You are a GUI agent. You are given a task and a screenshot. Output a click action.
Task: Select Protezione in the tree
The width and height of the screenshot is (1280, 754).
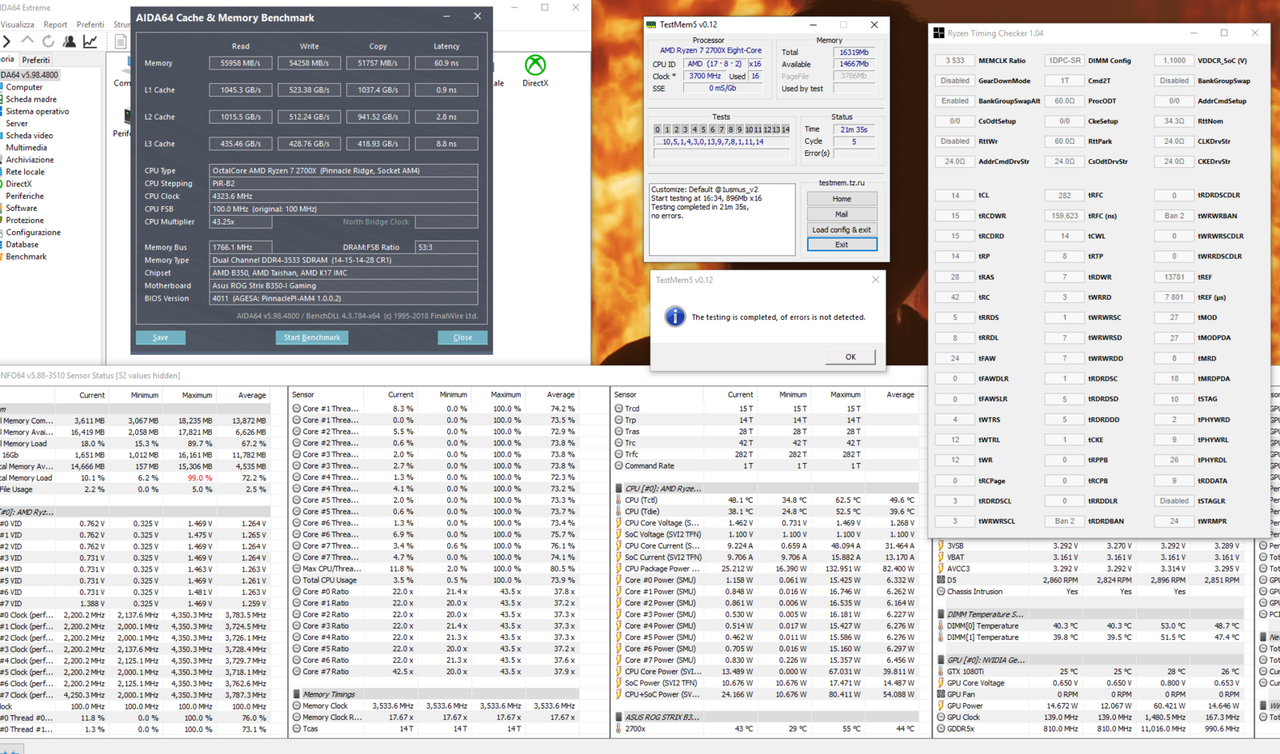[25, 220]
